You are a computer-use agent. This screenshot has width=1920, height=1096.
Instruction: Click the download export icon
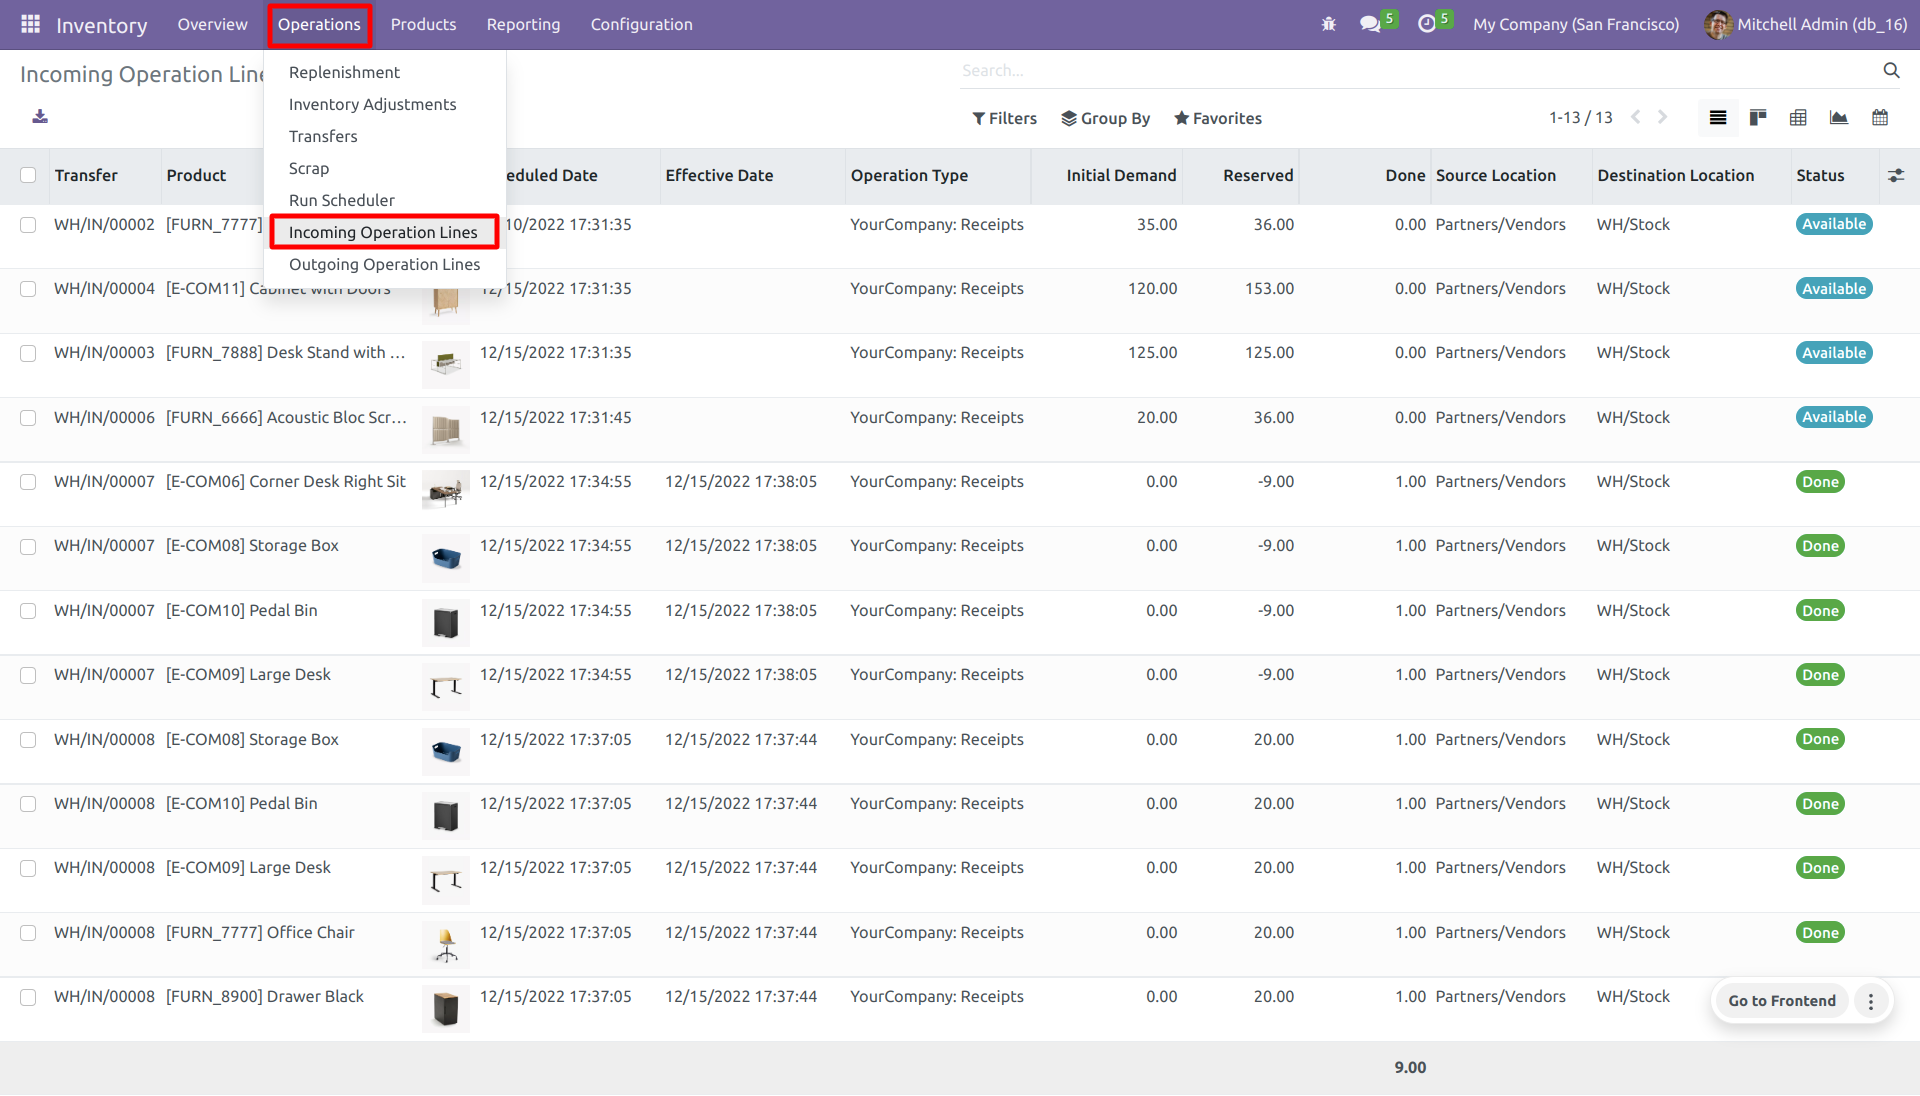tap(40, 117)
